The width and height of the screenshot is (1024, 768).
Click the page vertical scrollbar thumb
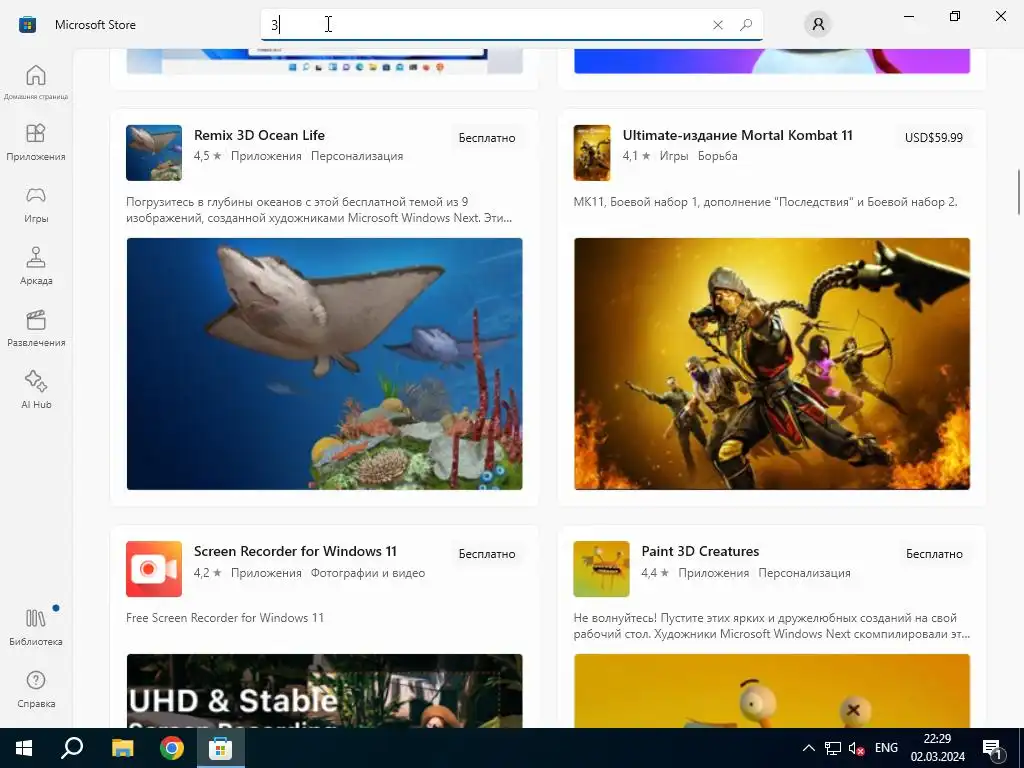pyautogui.click(x=1019, y=191)
